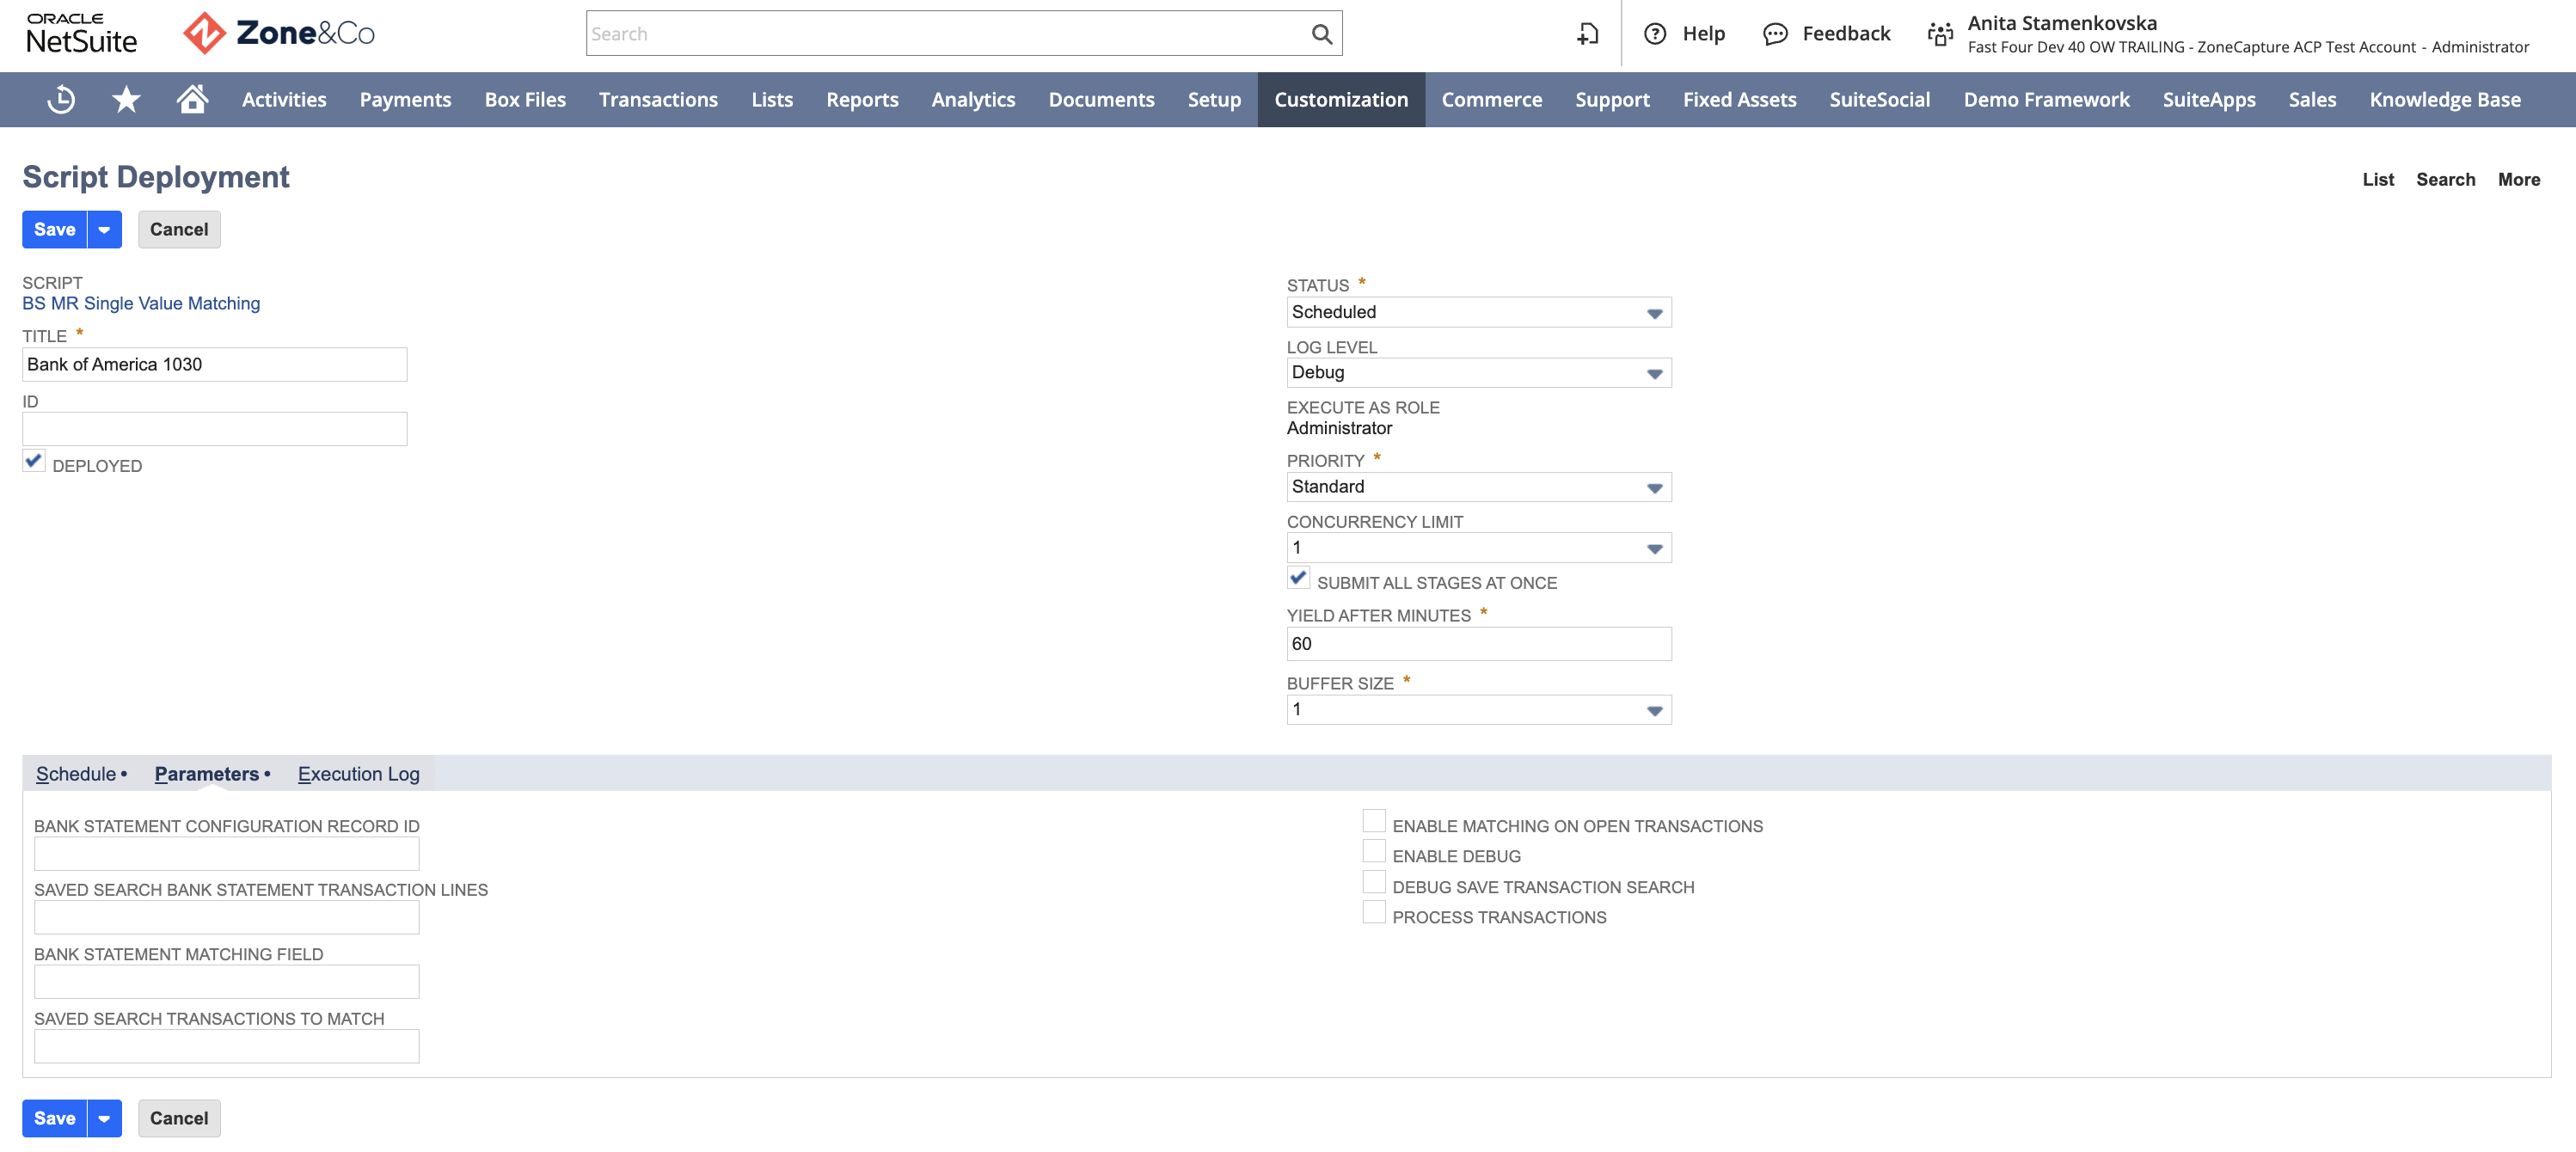Open the Customization menu
The width and height of the screenshot is (2576, 1152).
point(1340,99)
